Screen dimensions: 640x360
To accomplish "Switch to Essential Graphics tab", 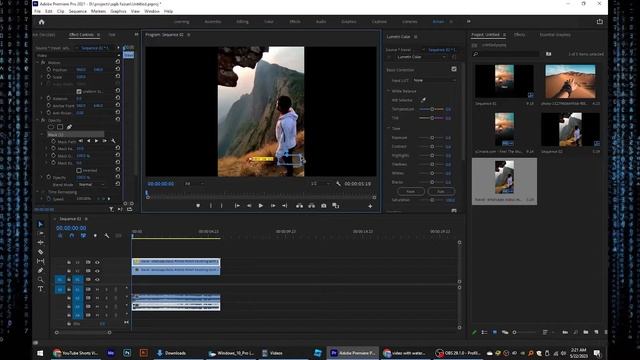I will pyautogui.click(x=555, y=35).
